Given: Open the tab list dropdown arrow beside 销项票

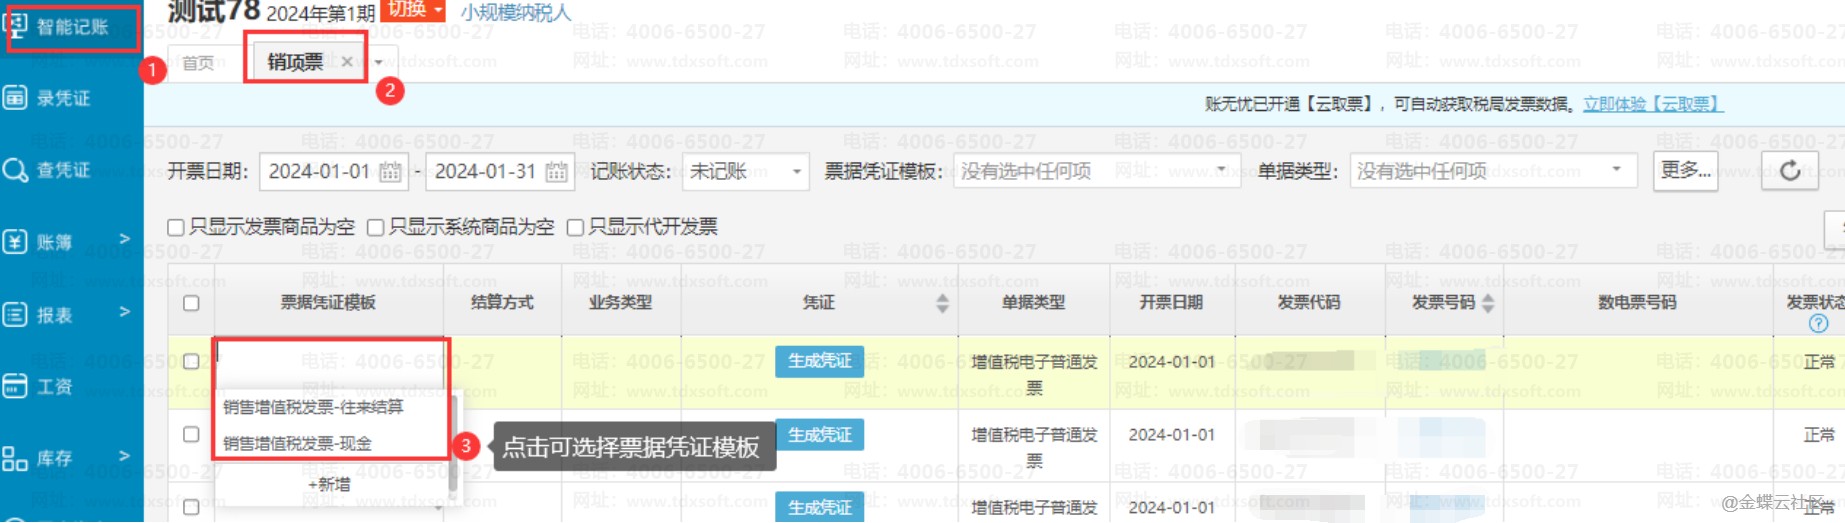Looking at the screenshot, I should point(379,62).
